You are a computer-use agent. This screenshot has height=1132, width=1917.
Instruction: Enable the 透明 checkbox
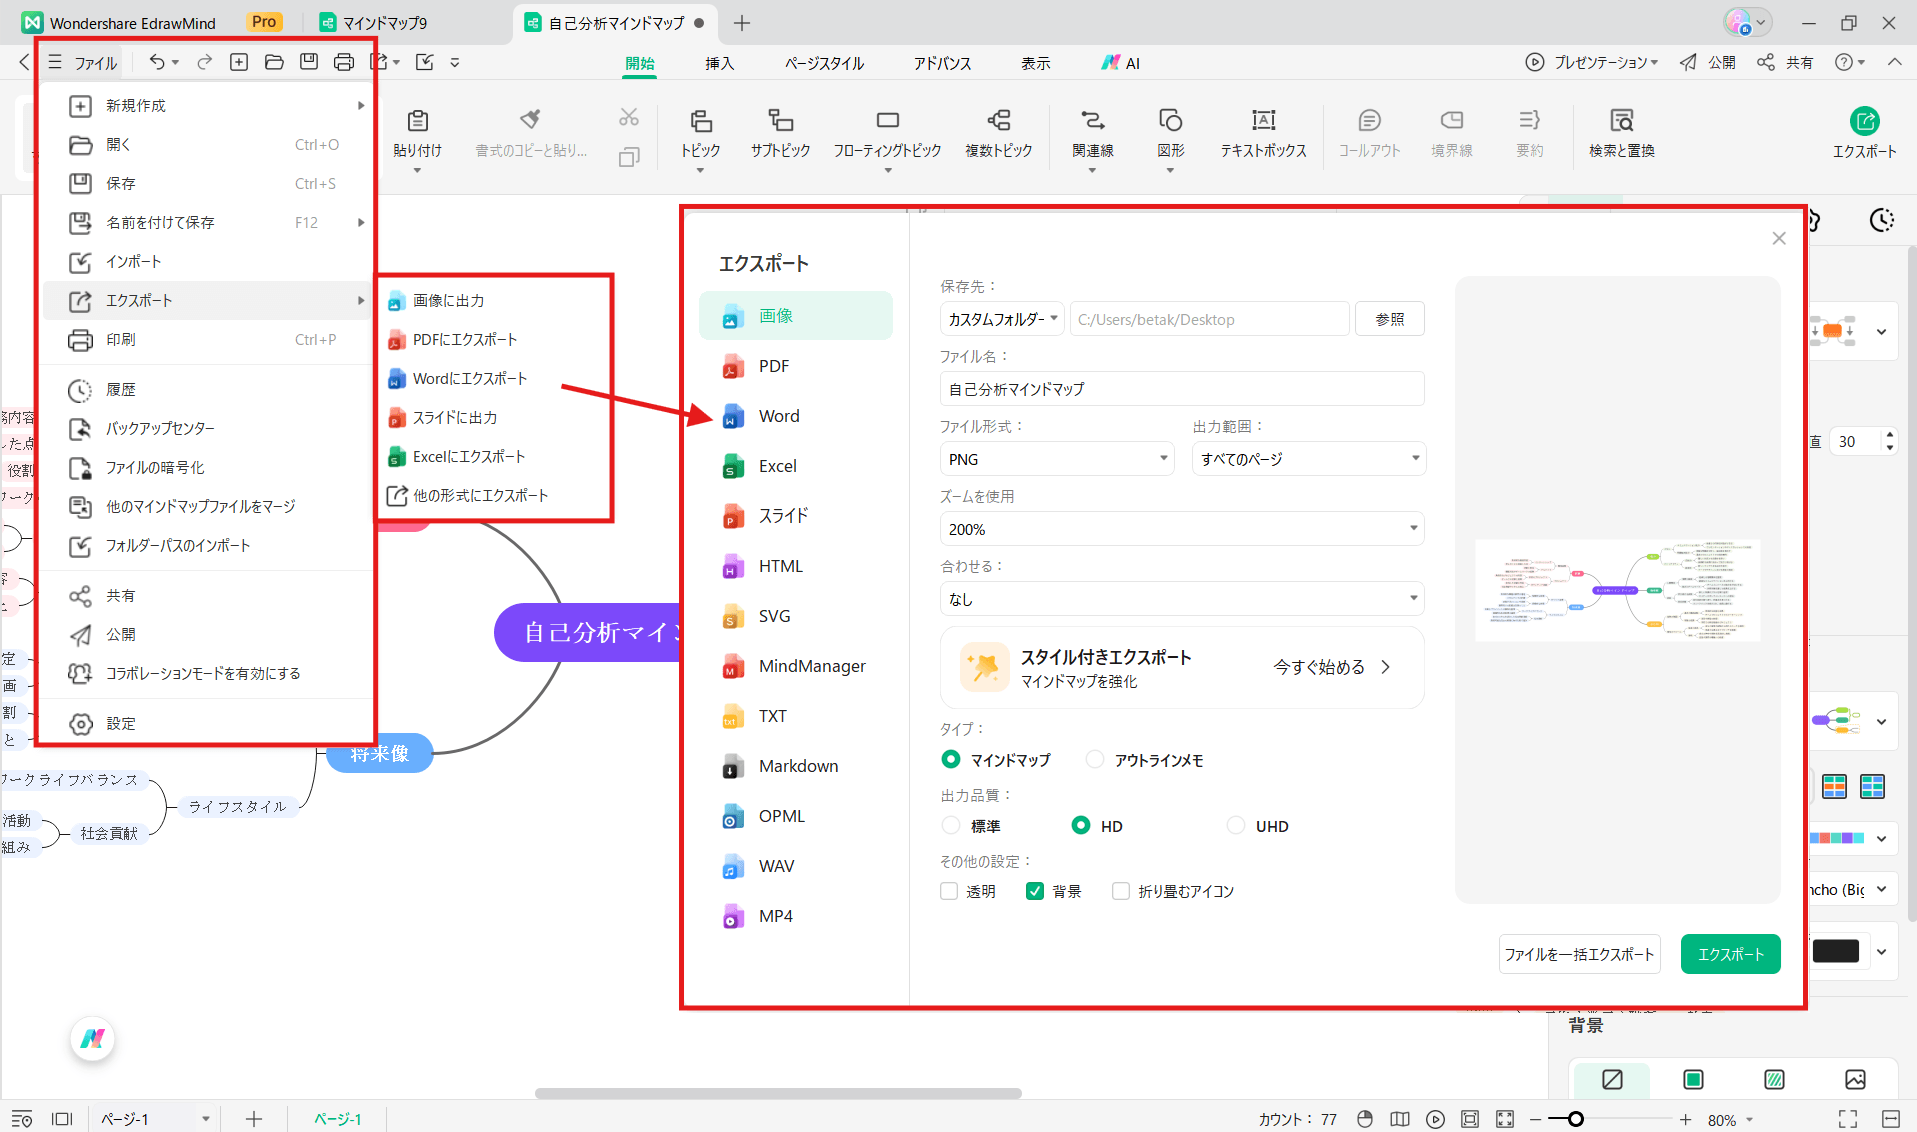[949, 891]
